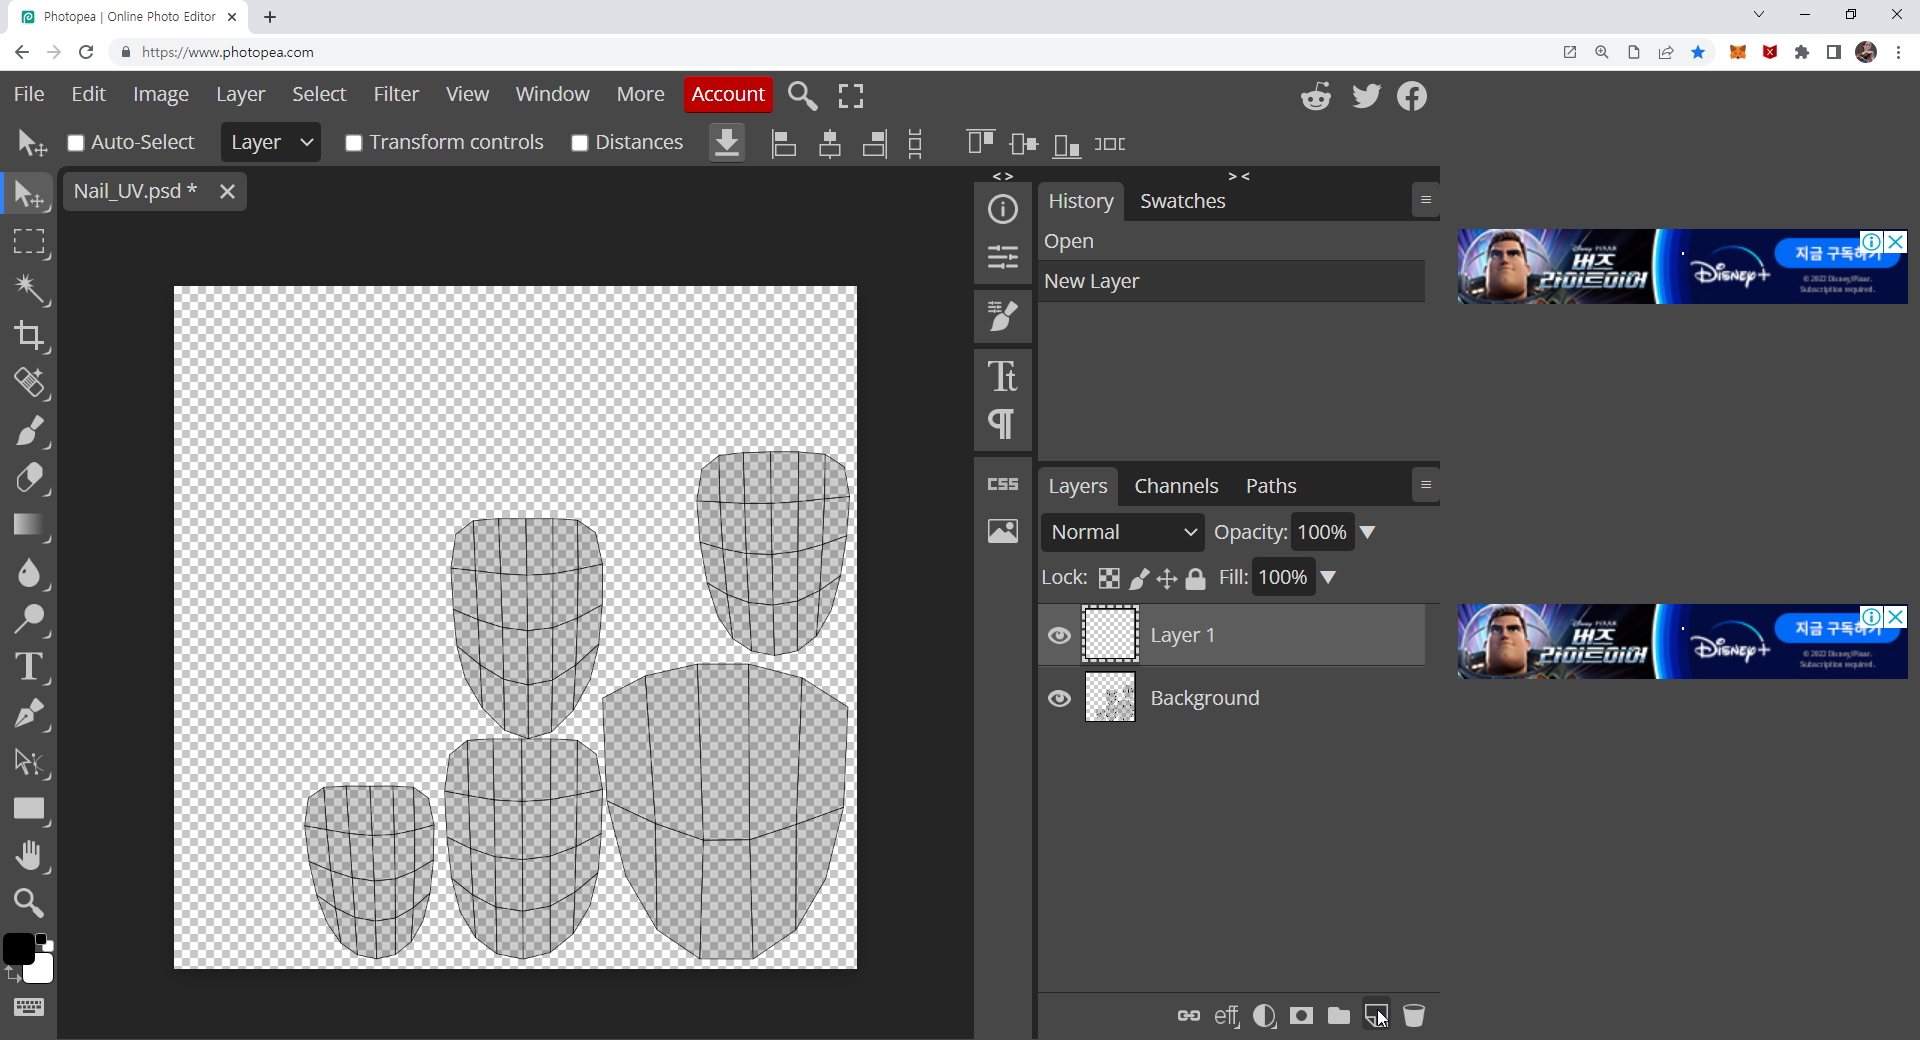The height and width of the screenshot is (1040, 1920).
Task: Select the Eraser tool
Action: (29, 478)
